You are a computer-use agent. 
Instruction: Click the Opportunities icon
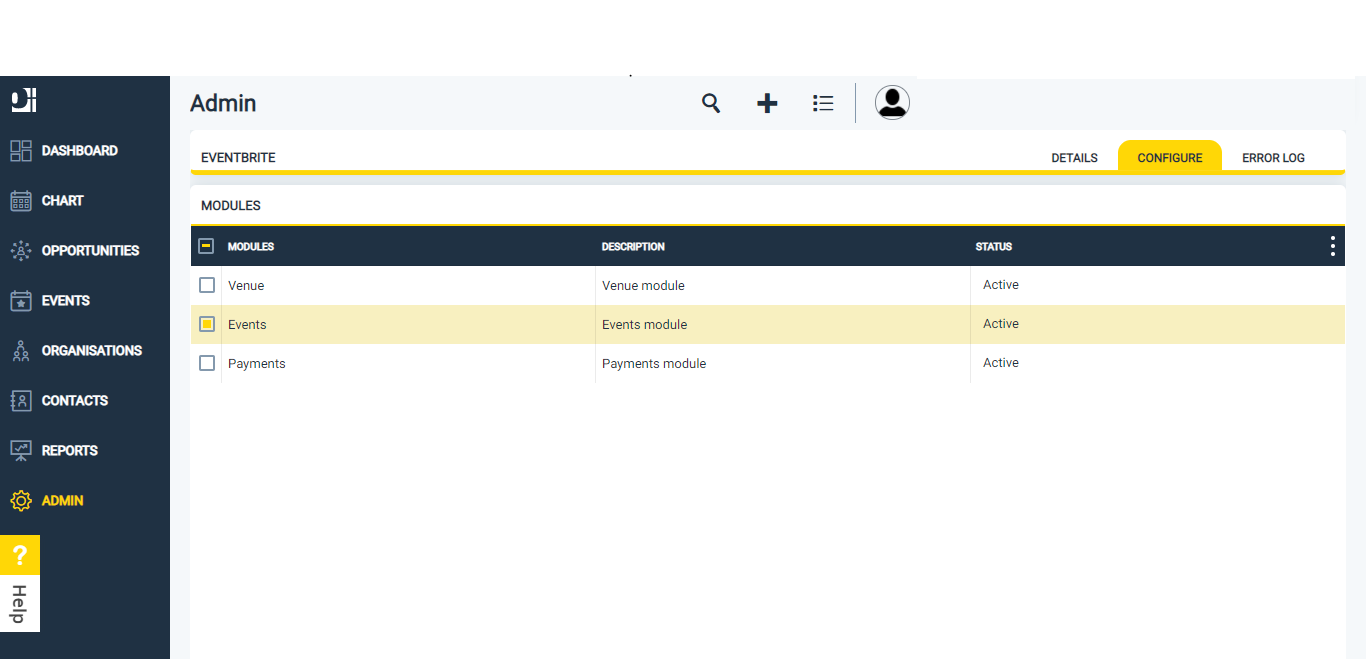[x=21, y=251]
